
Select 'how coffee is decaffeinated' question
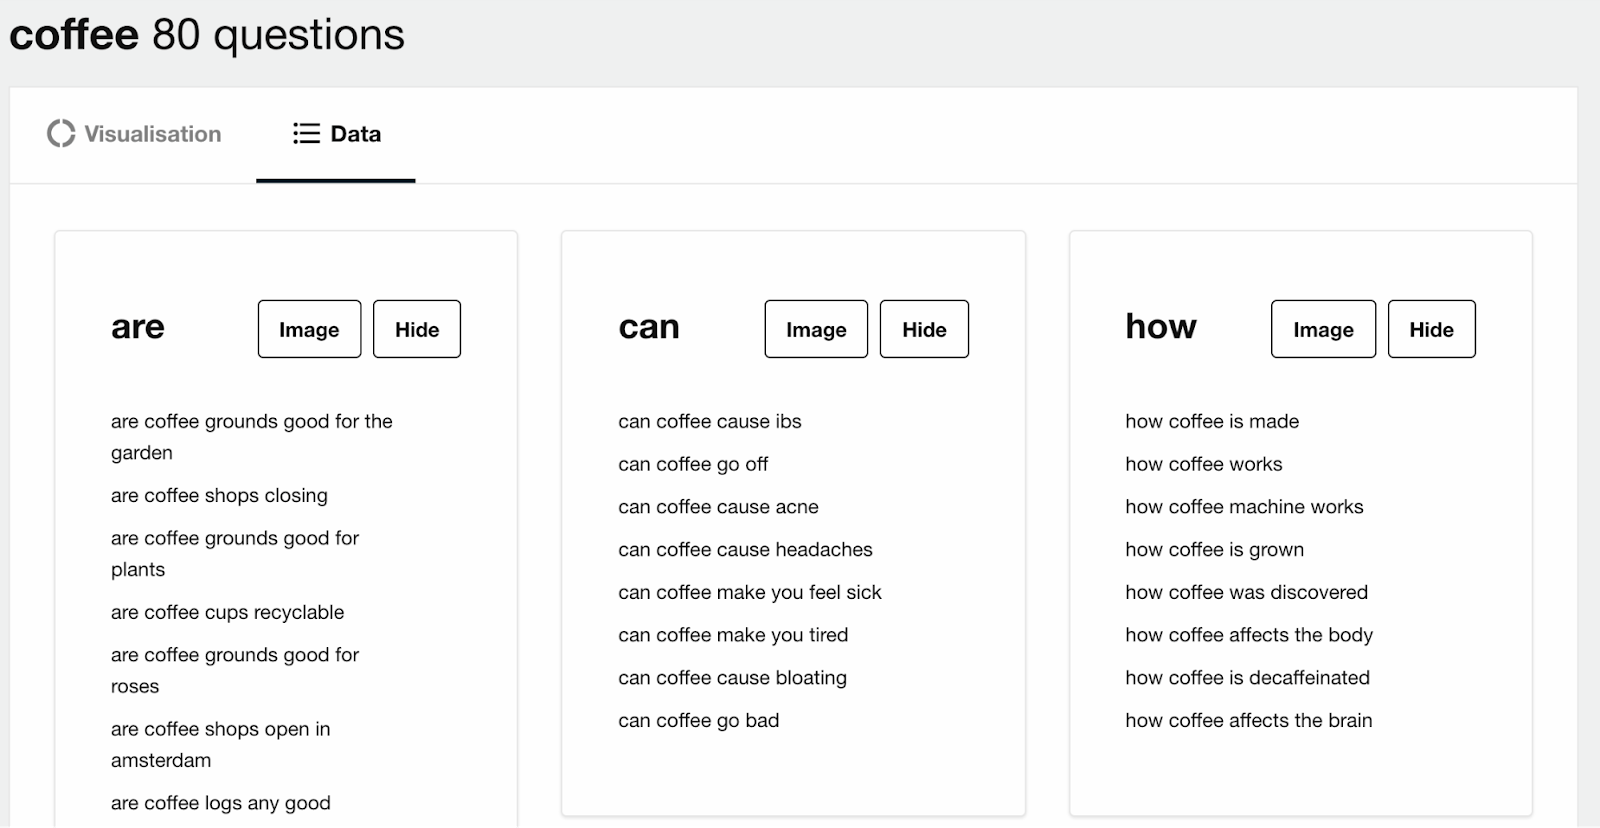pos(1247,678)
